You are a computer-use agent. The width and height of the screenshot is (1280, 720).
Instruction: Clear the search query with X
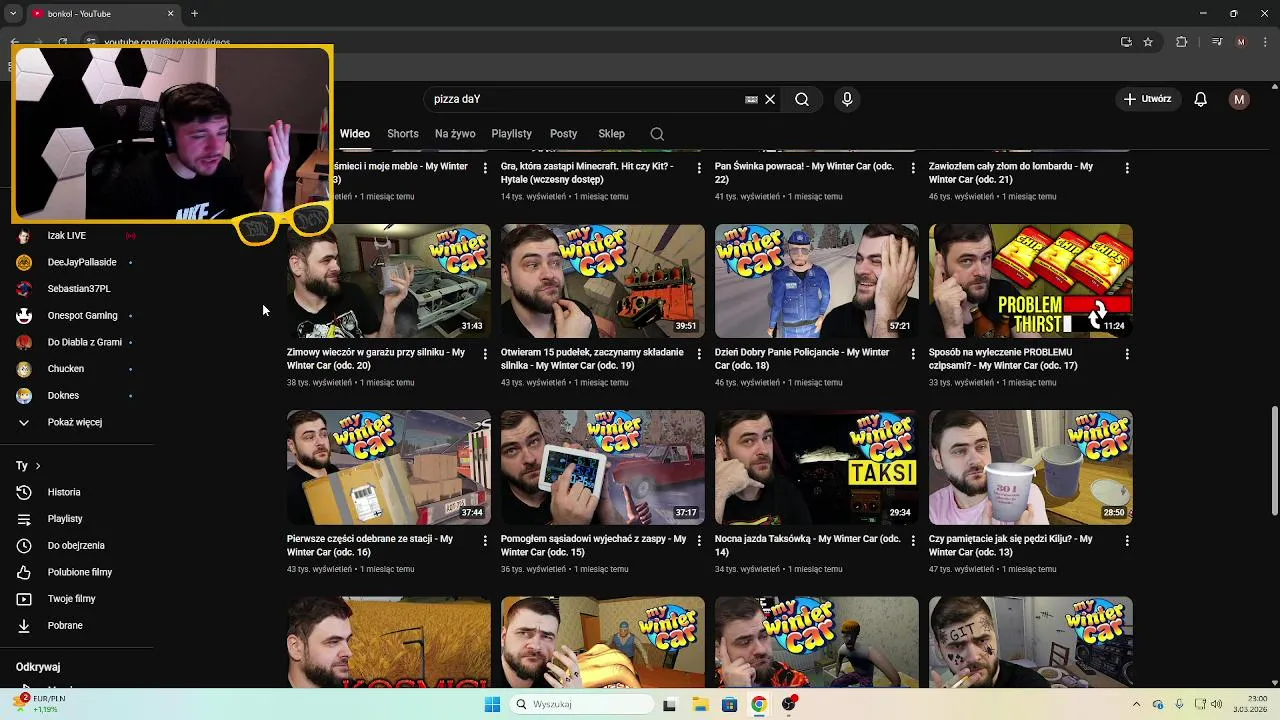(770, 99)
